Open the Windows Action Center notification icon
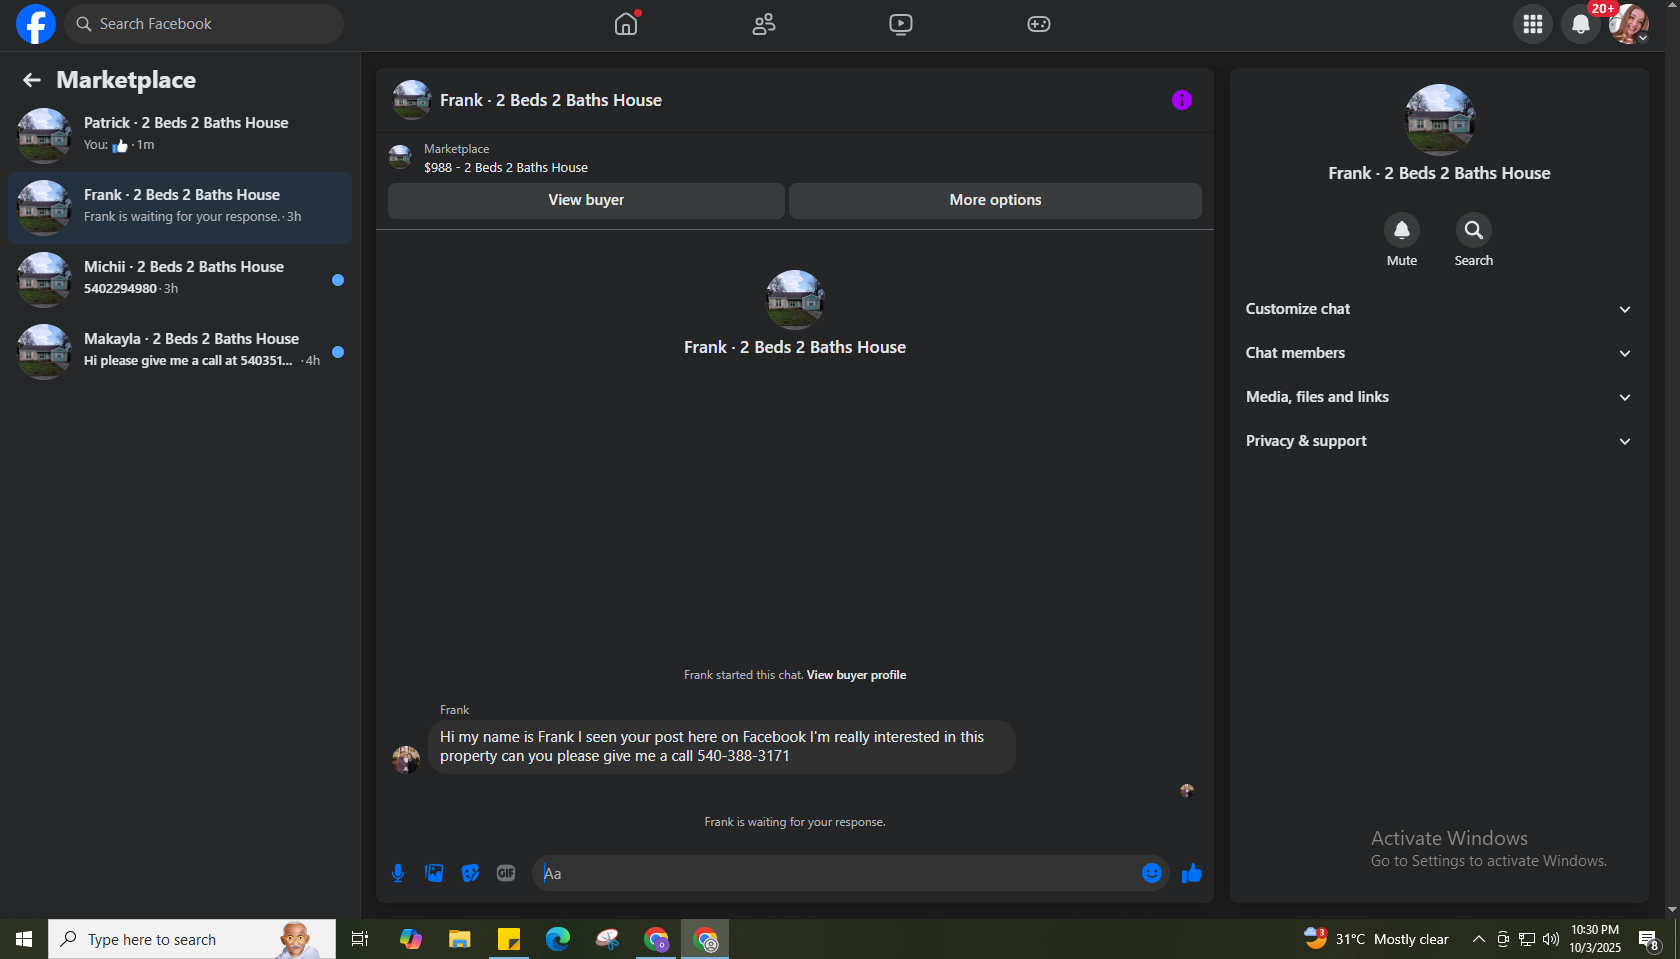1680x959 pixels. click(1649, 939)
